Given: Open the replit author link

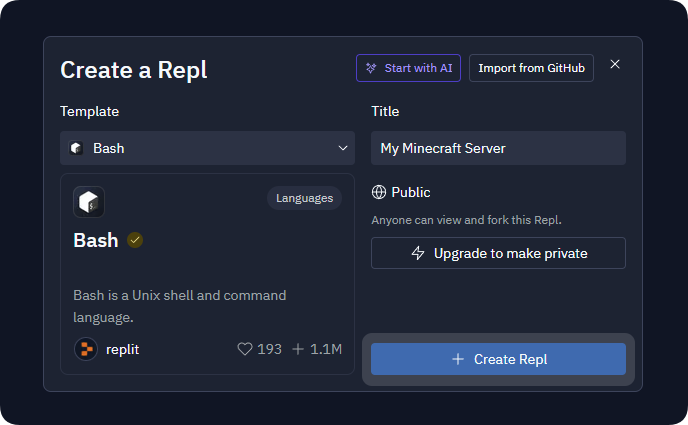Looking at the screenshot, I should click(122, 350).
